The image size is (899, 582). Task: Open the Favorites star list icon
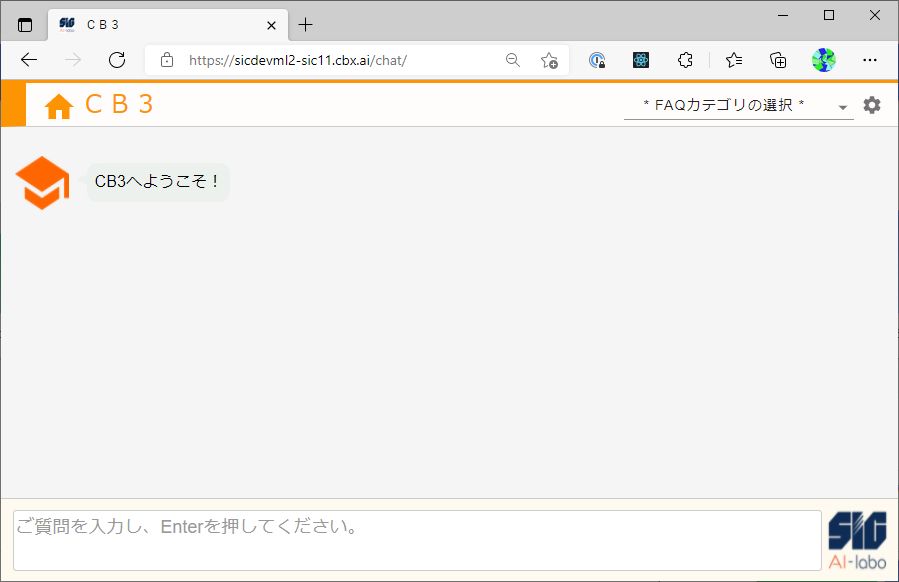click(734, 60)
